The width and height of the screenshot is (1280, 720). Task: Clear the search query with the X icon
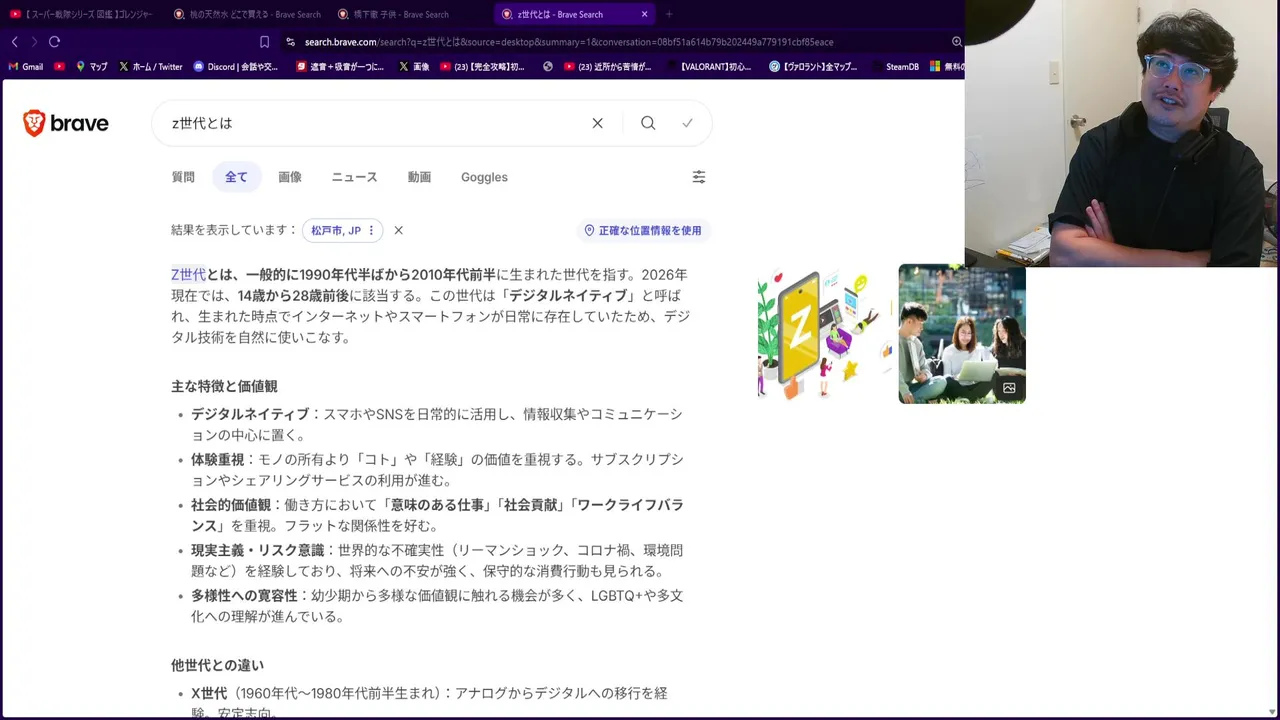(x=597, y=123)
